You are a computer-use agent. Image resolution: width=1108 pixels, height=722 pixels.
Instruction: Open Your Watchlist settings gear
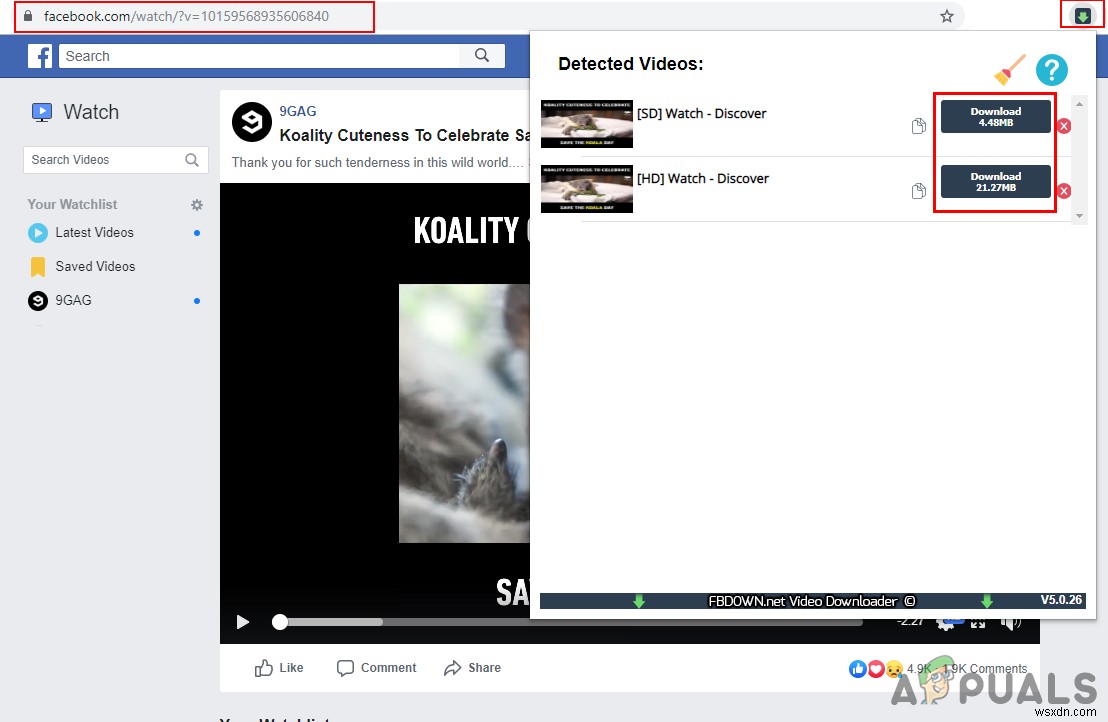[x=197, y=204]
